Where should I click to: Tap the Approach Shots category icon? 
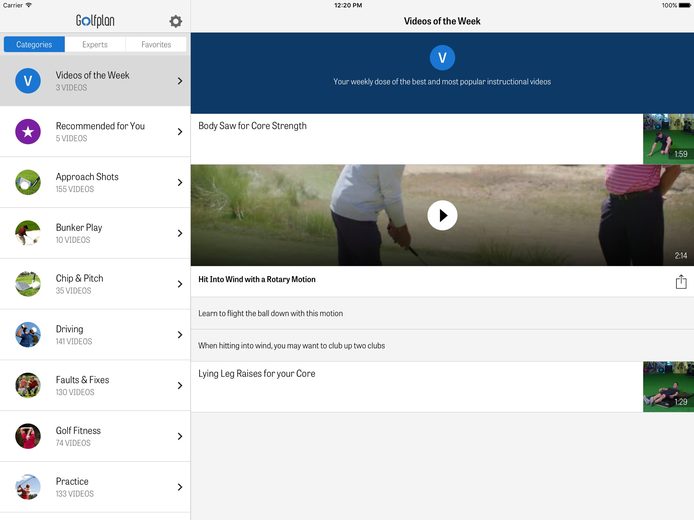point(28,182)
